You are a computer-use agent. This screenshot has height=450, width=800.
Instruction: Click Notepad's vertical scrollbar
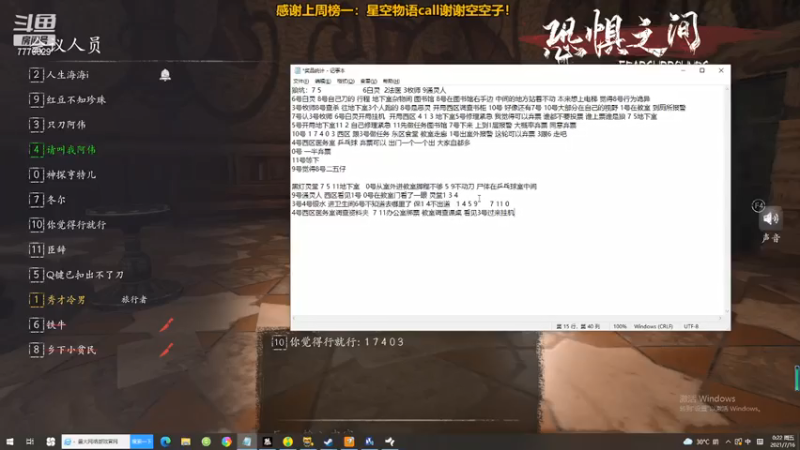727,199
